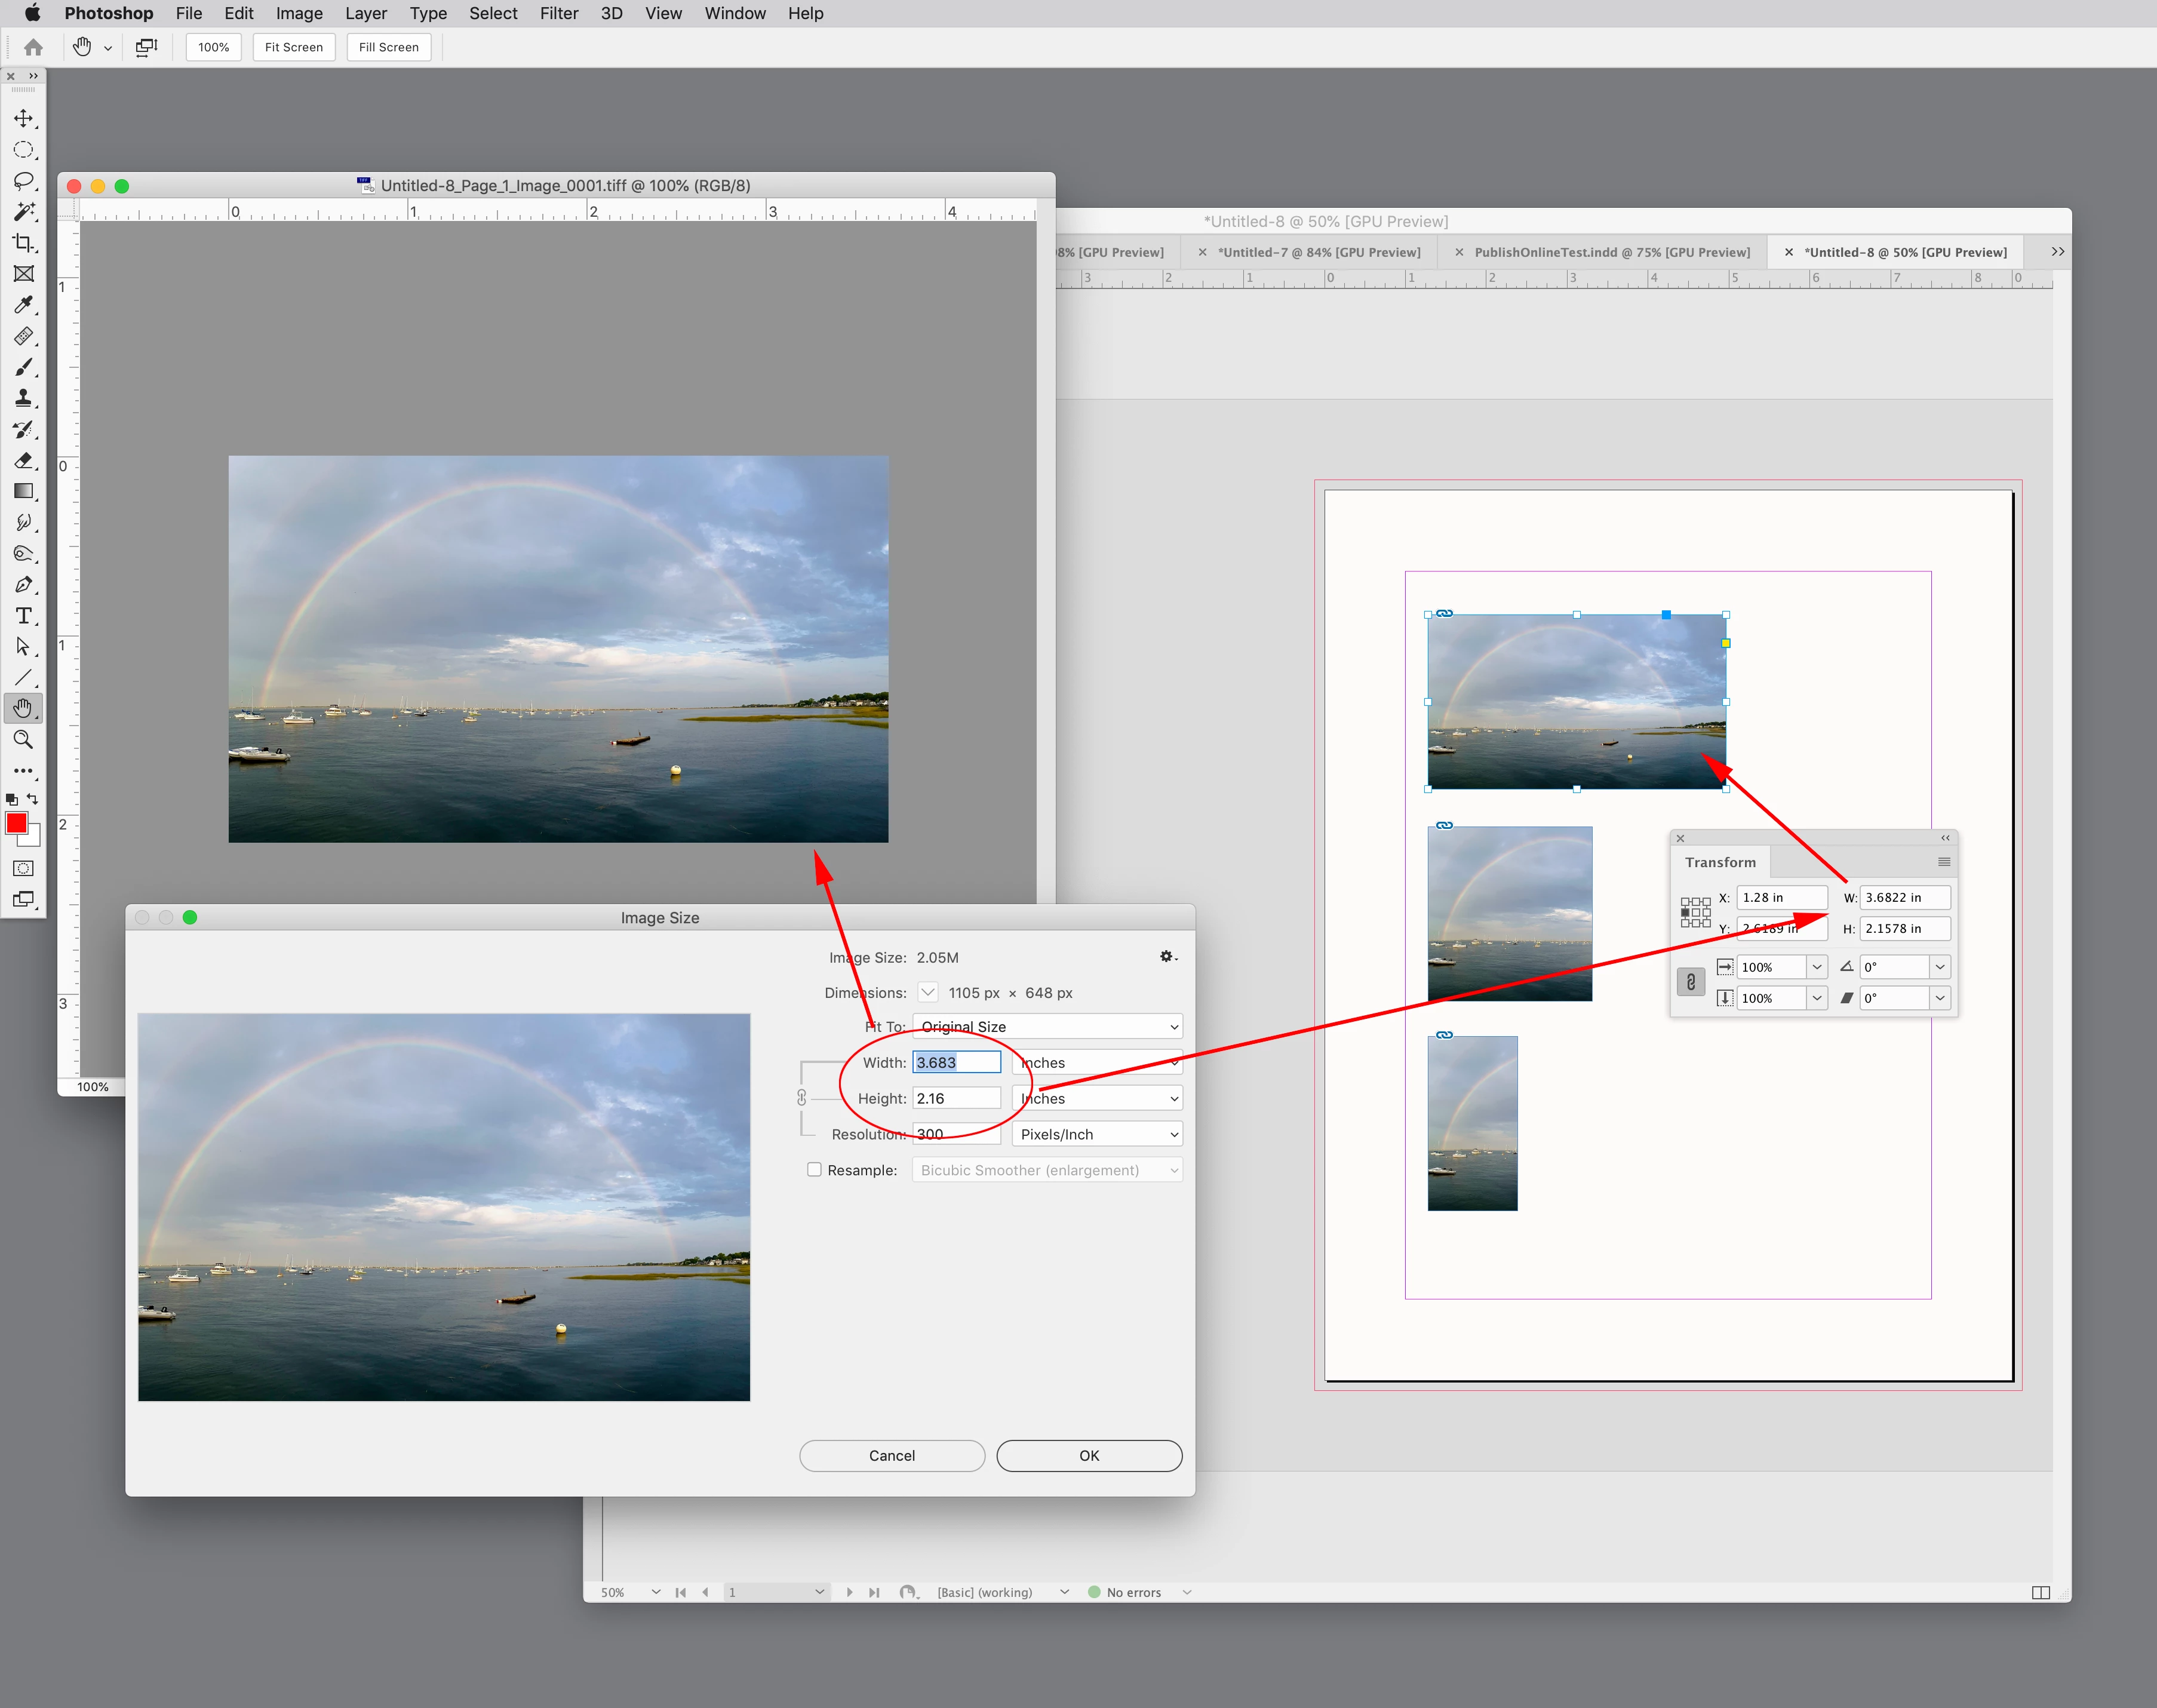The height and width of the screenshot is (1708, 2157).
Task: Click the Image Size gear settings icon
Action: coord(1167,957)
